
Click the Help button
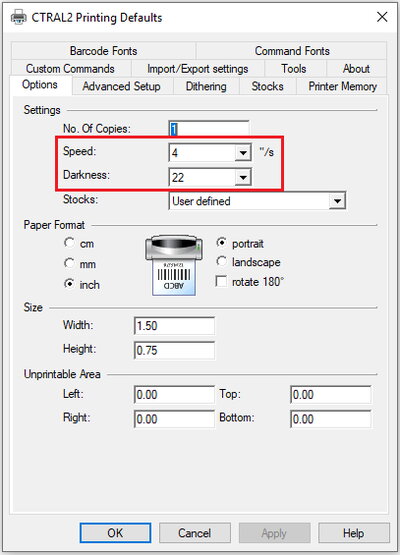(x=354, y=533)
